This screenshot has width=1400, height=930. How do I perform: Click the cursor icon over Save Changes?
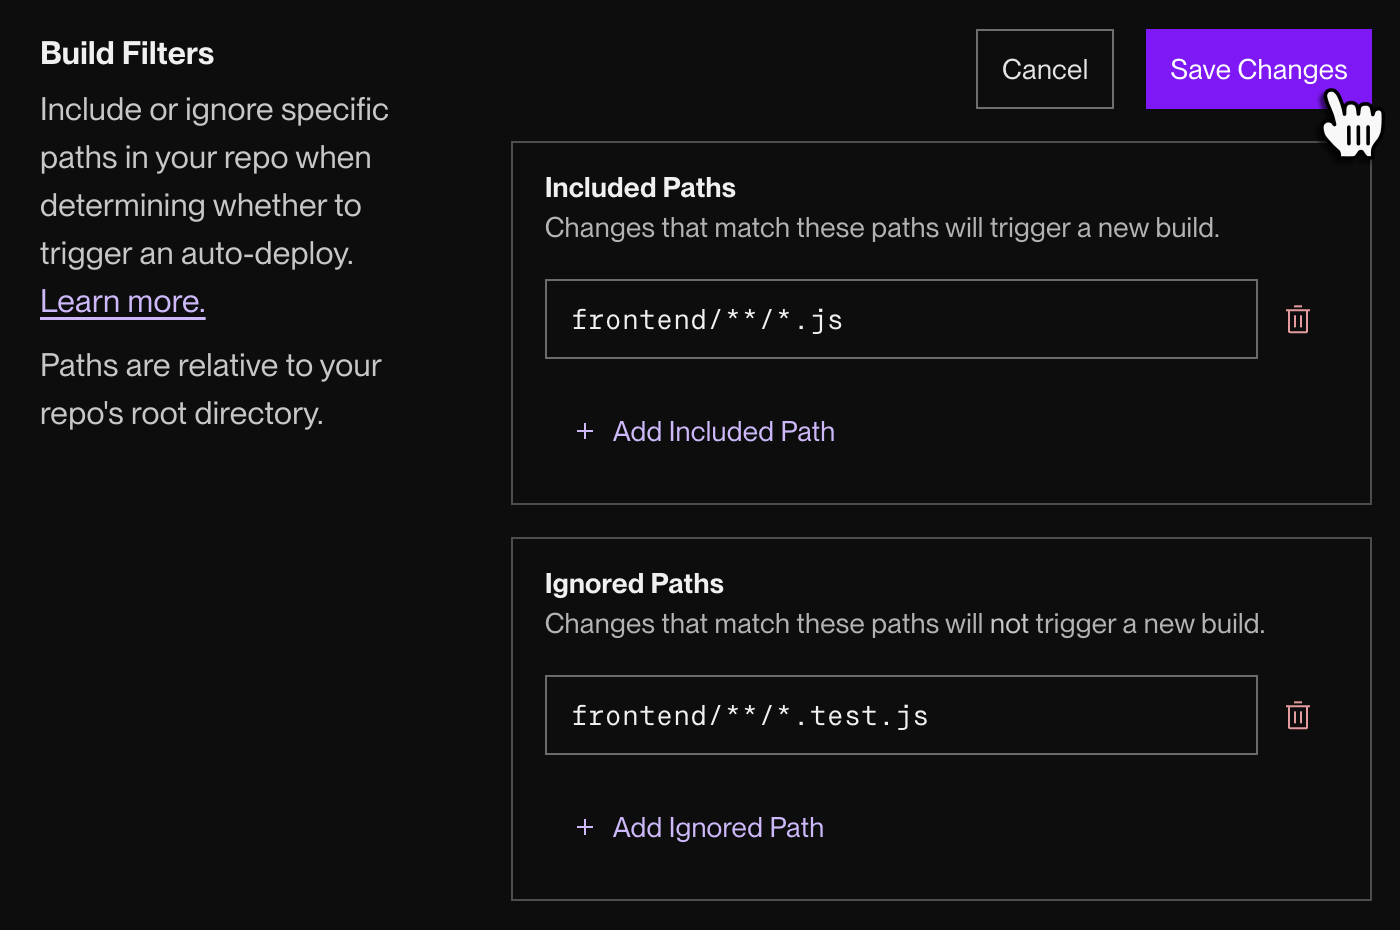tap(1351, 125)
